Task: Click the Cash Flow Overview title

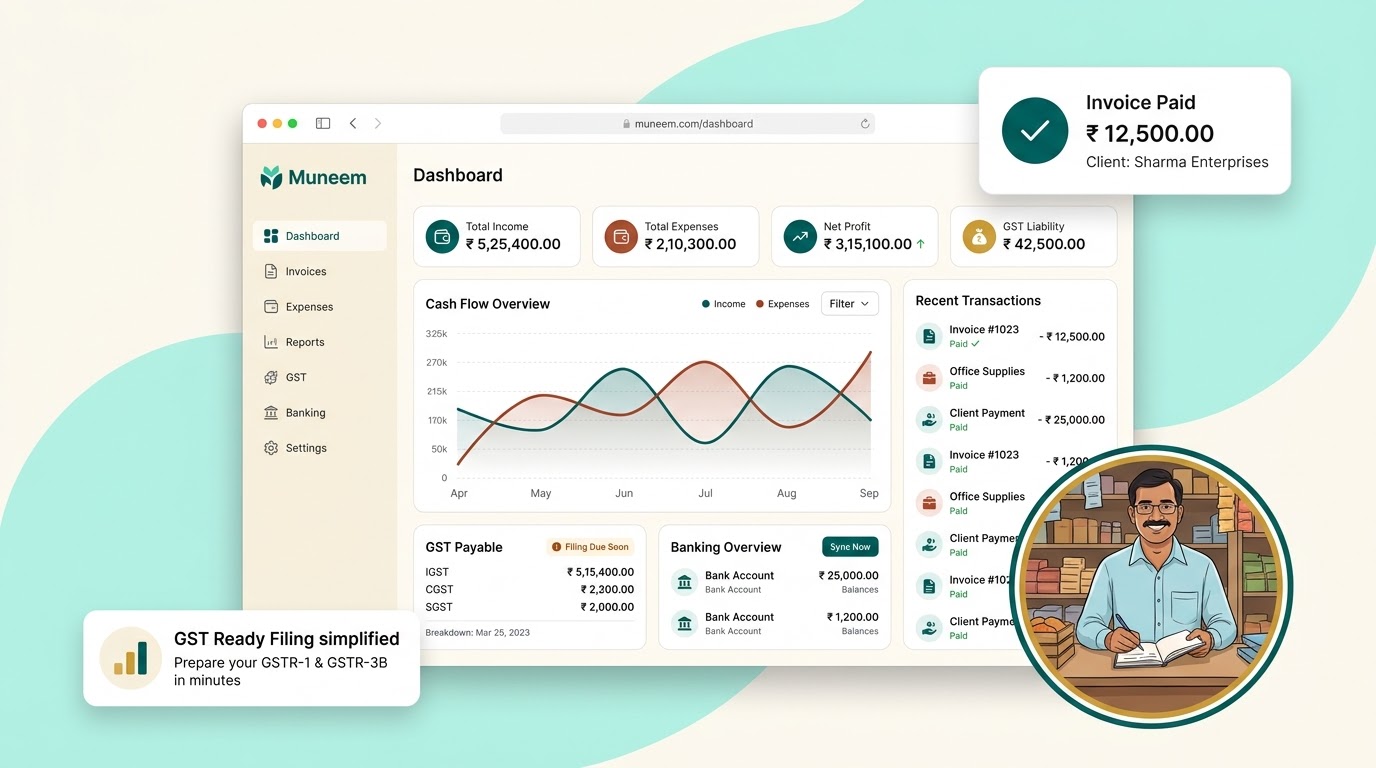Action: coord(488,304)
